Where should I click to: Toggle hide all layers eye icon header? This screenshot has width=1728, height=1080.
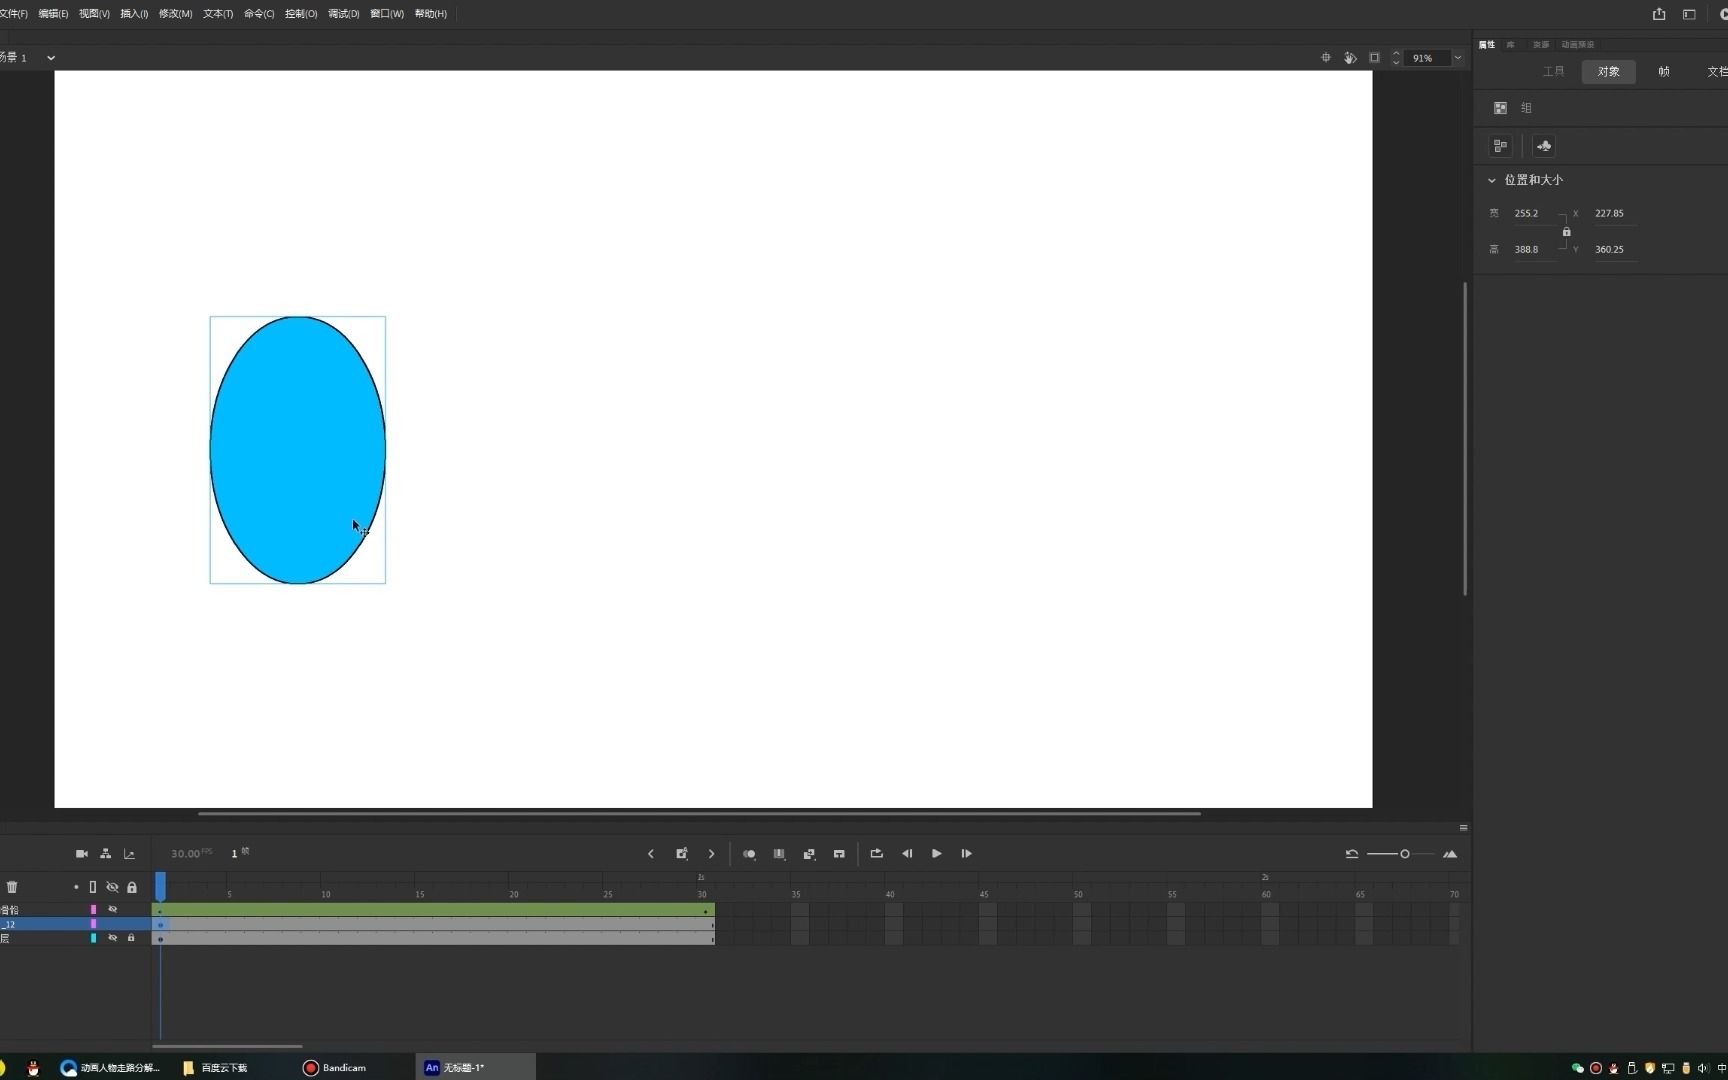112,887
